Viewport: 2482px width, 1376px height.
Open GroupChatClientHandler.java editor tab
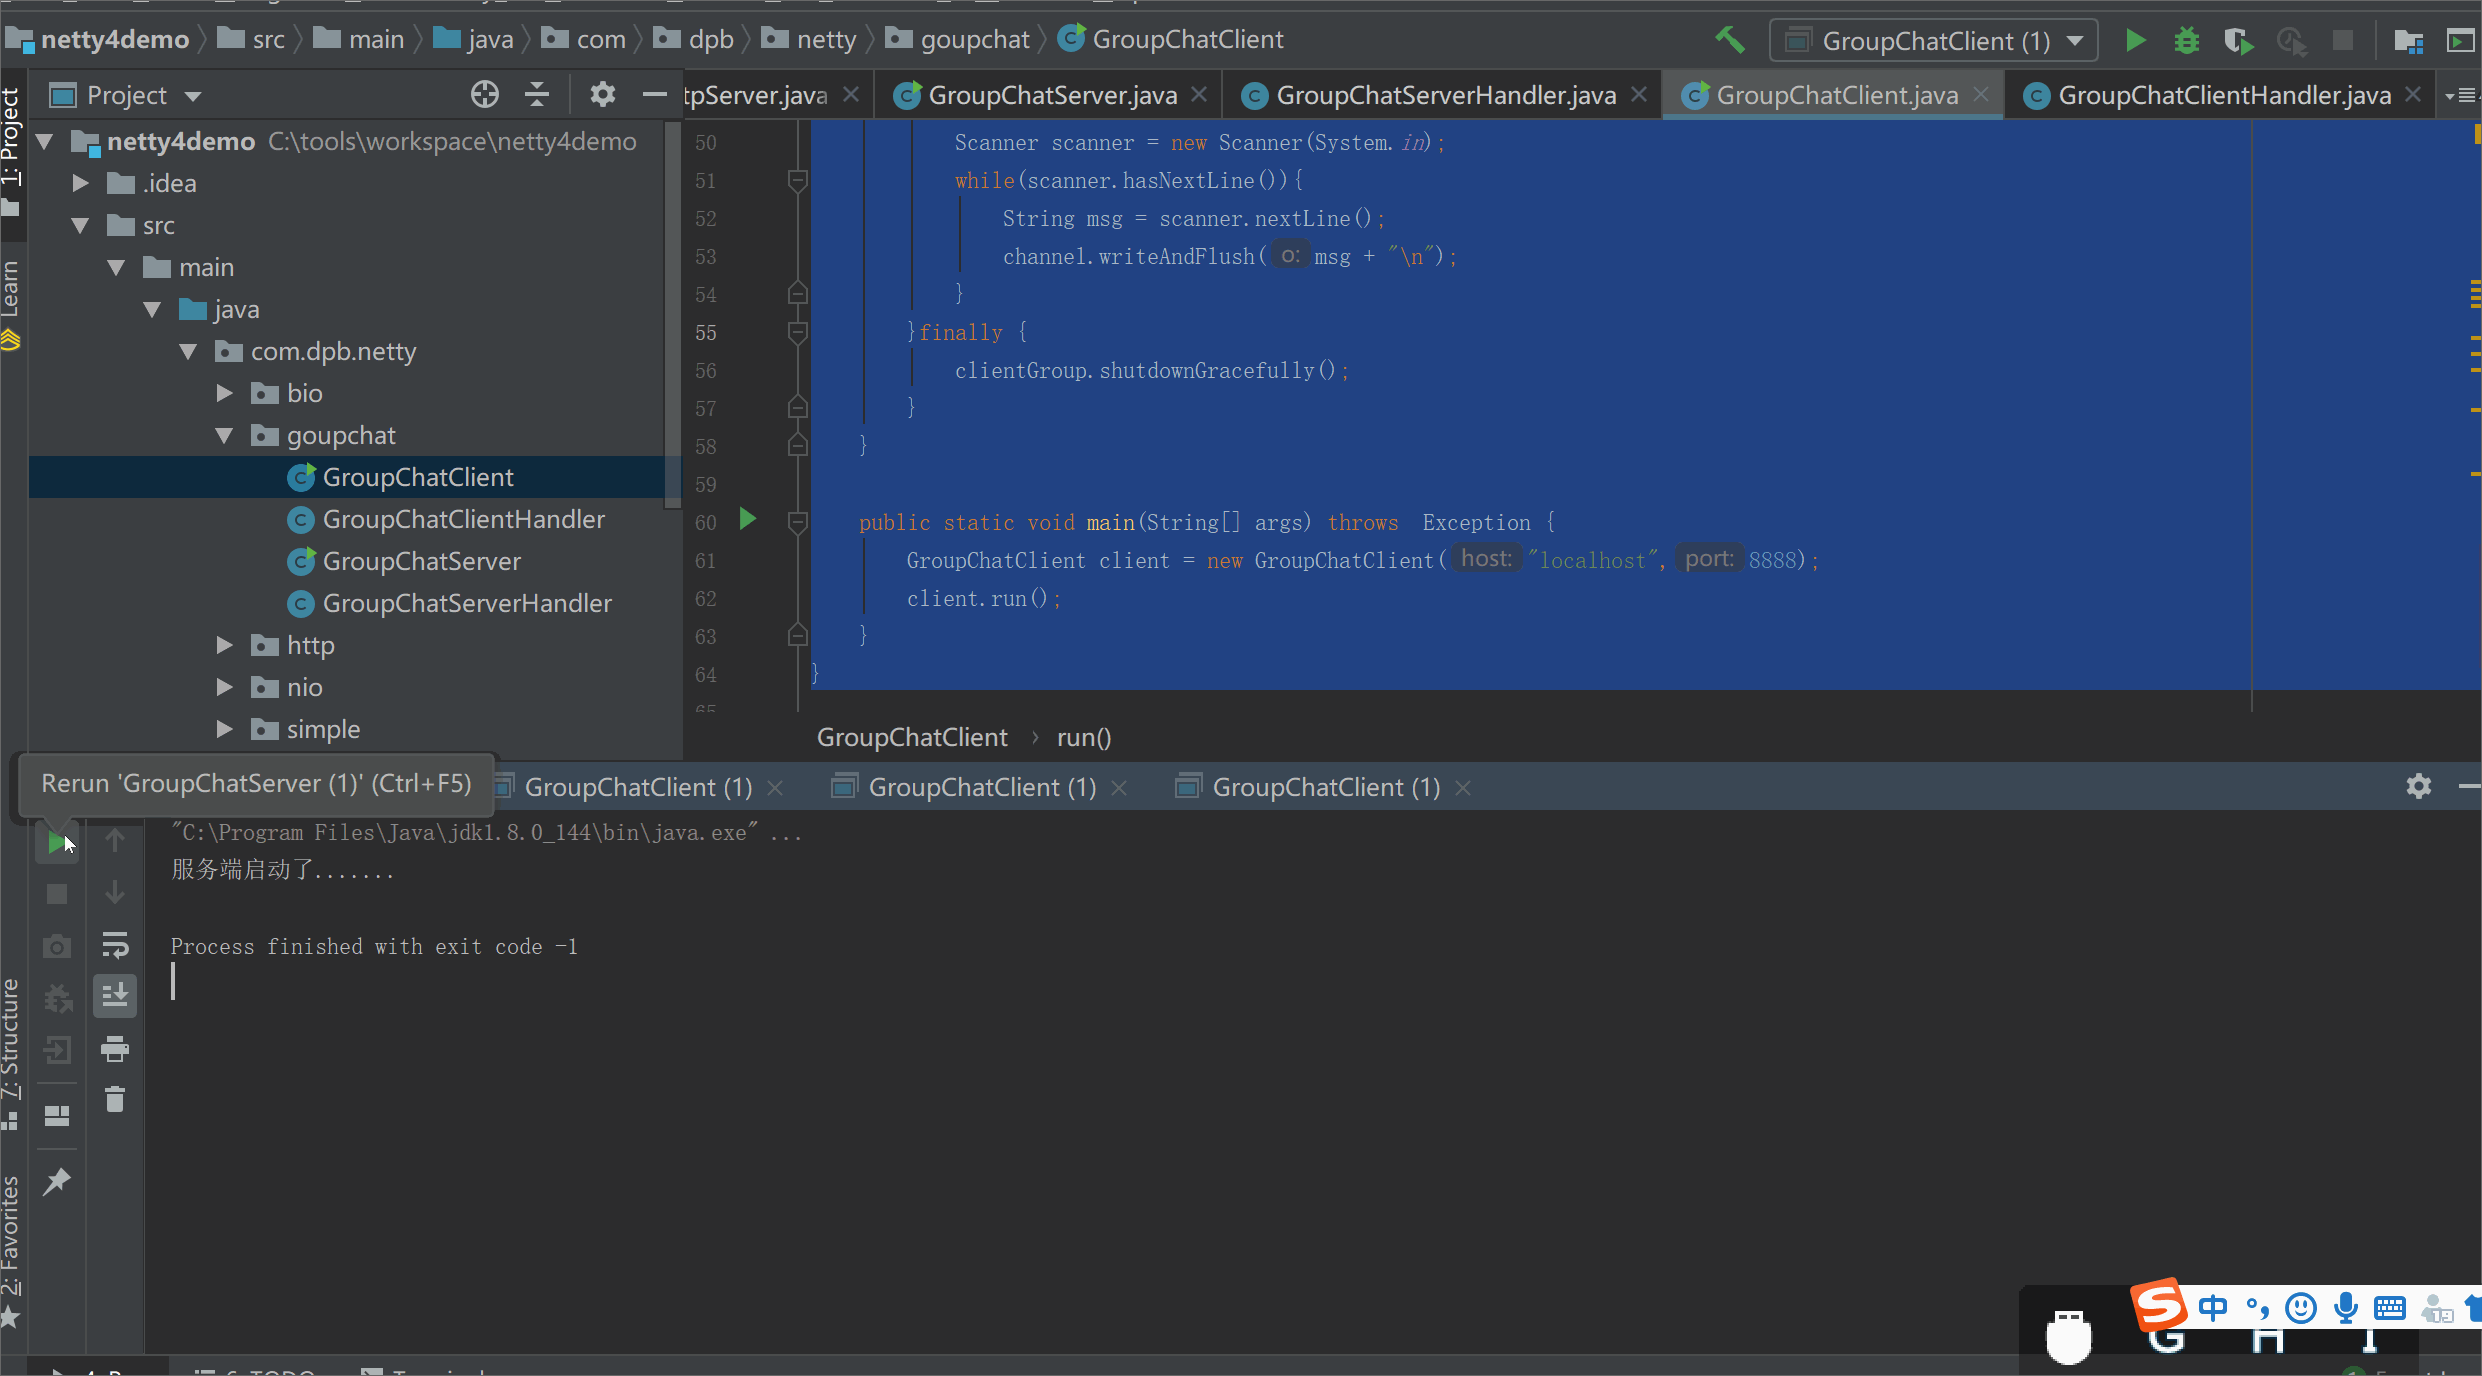point(2224,95)
